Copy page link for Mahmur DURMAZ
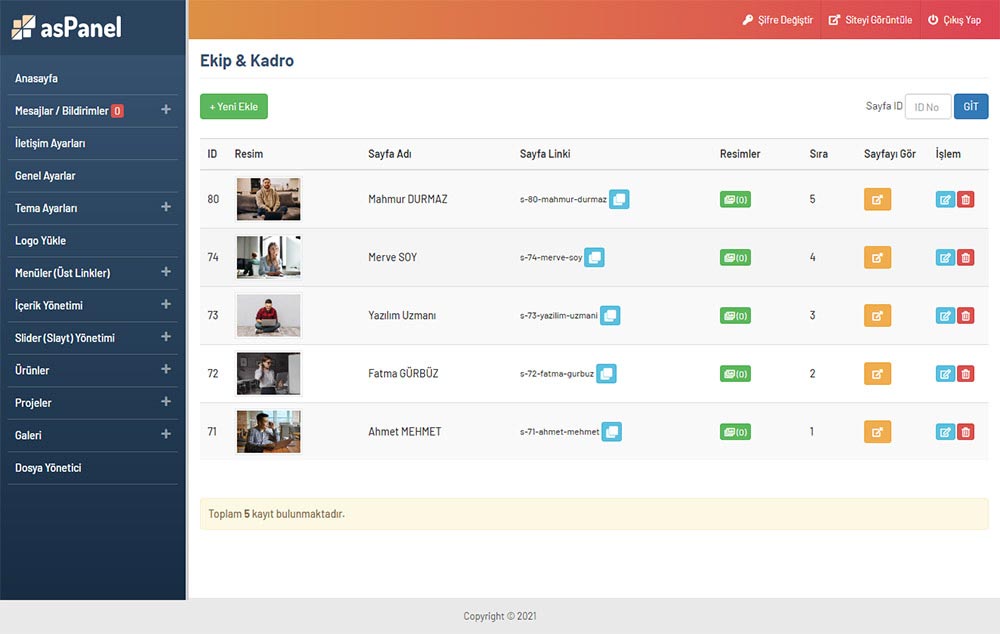Image resolution: width=1000 pixels, height=634 pixels. click(x=619, y=199)
